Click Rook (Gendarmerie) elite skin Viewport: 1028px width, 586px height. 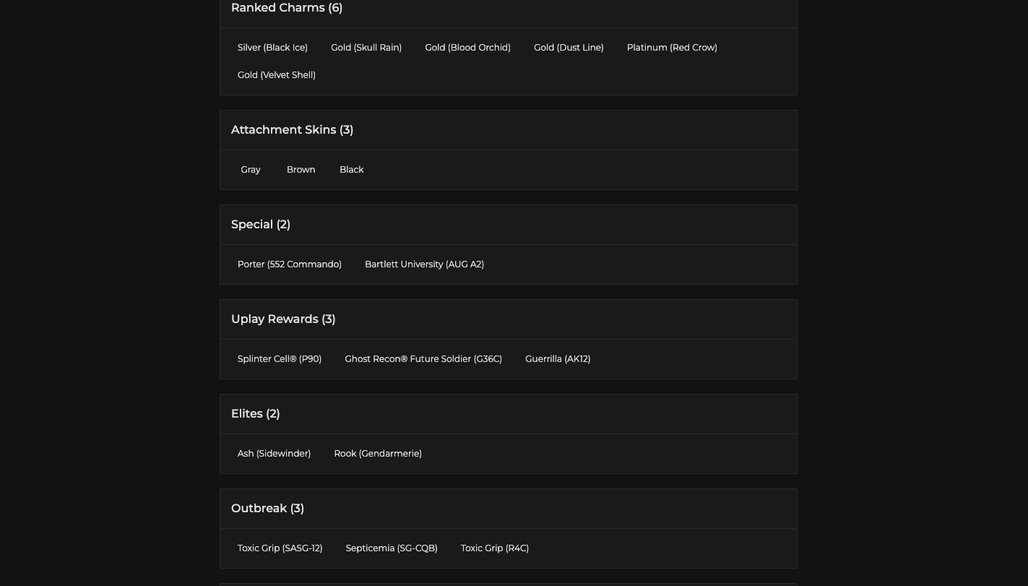[378, 454]
